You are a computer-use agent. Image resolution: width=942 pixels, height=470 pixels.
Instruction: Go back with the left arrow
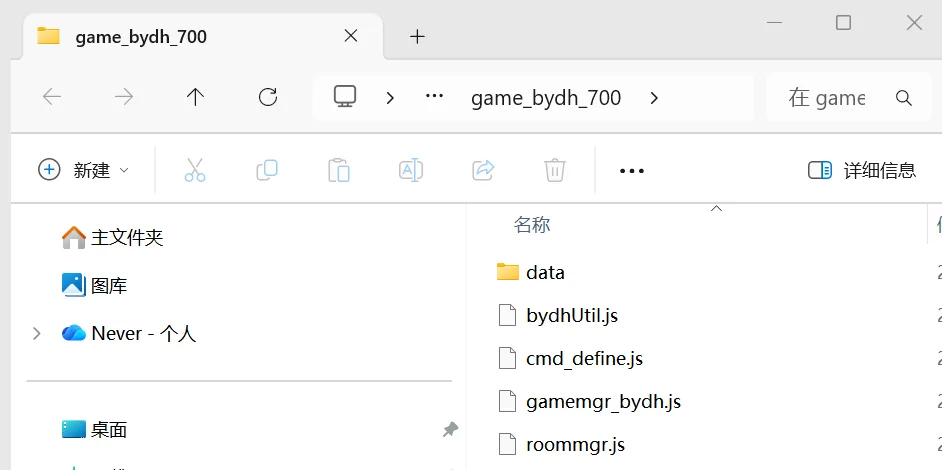point(52,97)
